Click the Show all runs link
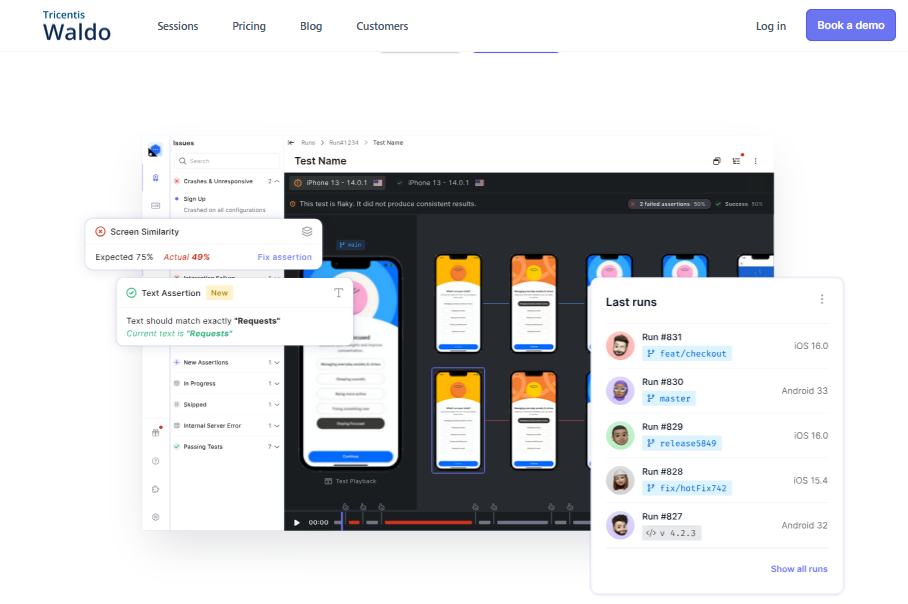The height and width of the screenshot is (604, 908). click(x=798, y=569)
